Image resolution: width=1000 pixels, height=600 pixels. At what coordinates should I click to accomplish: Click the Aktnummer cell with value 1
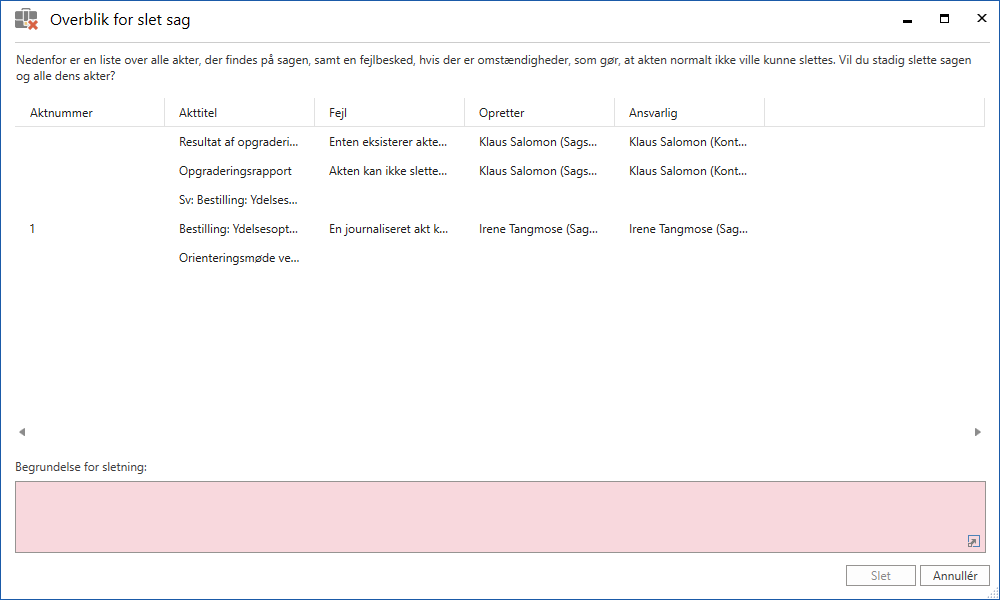(33, 229)
